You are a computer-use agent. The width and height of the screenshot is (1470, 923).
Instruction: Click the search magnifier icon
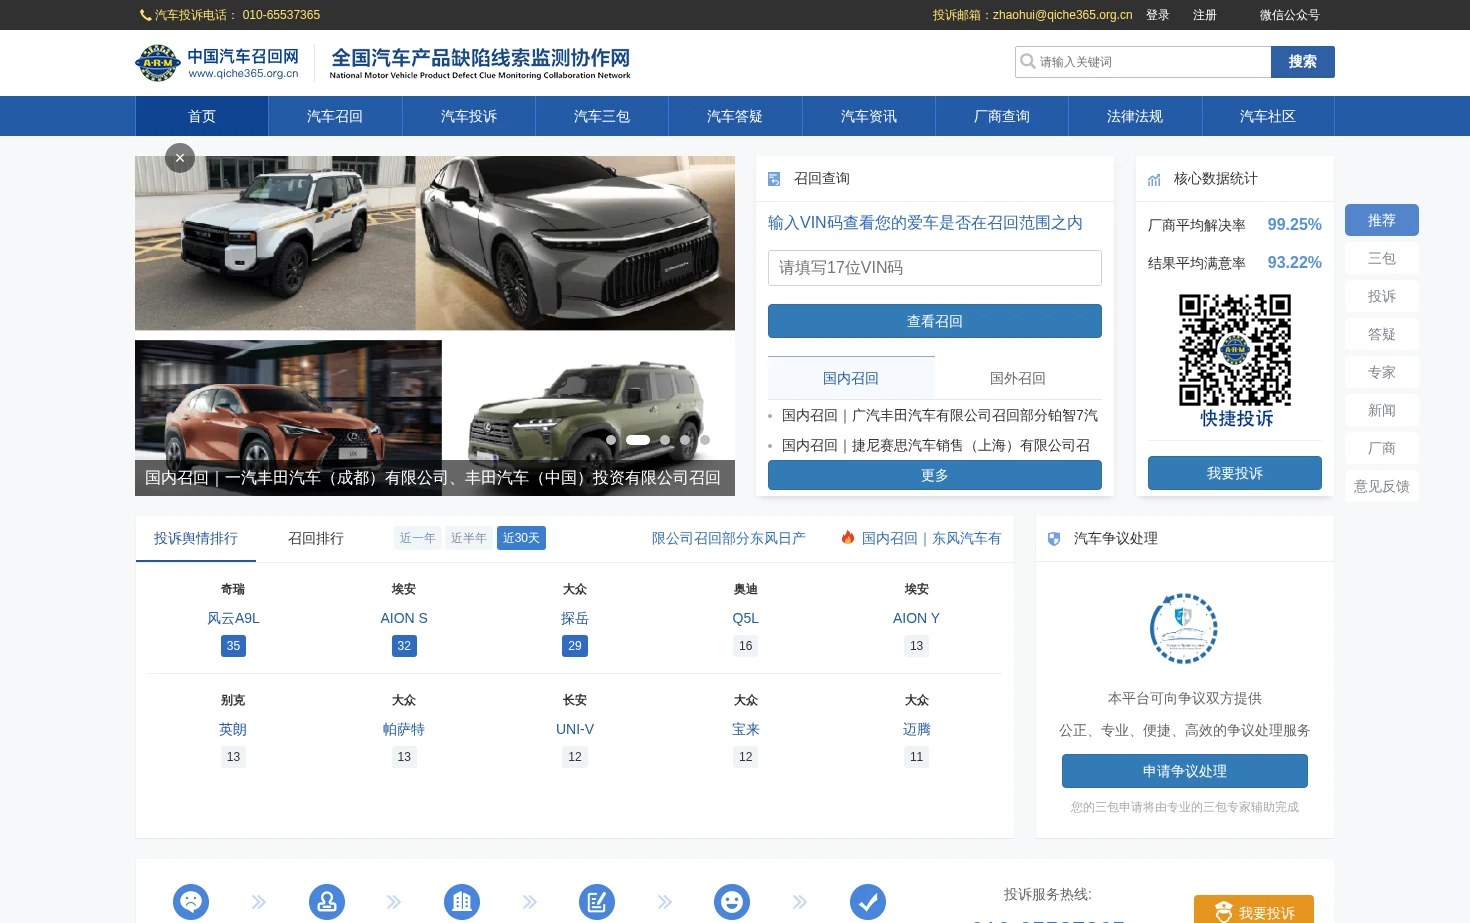tap(1027, 61)
